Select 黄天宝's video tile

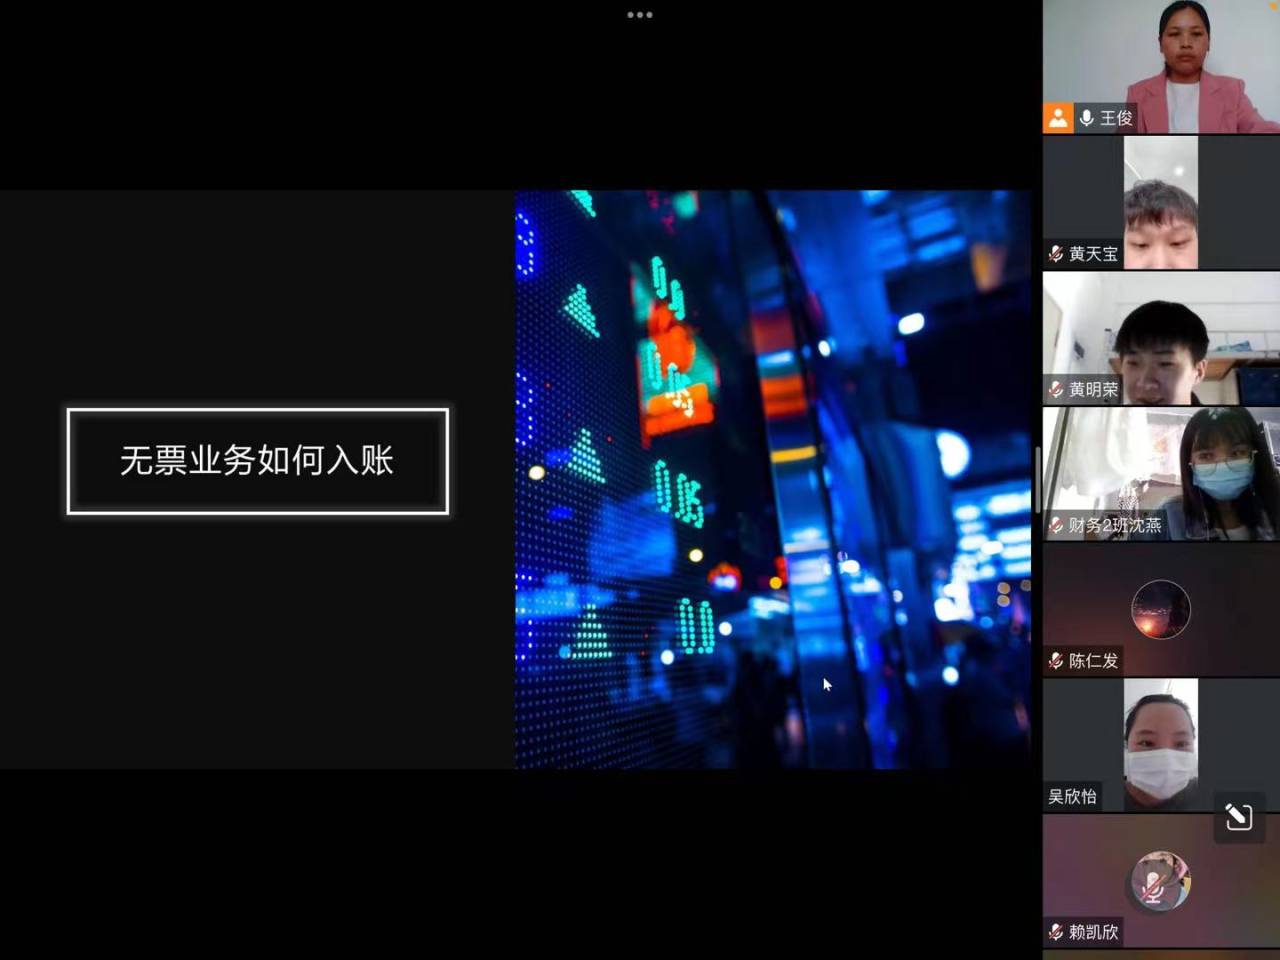click(1161, 202)
